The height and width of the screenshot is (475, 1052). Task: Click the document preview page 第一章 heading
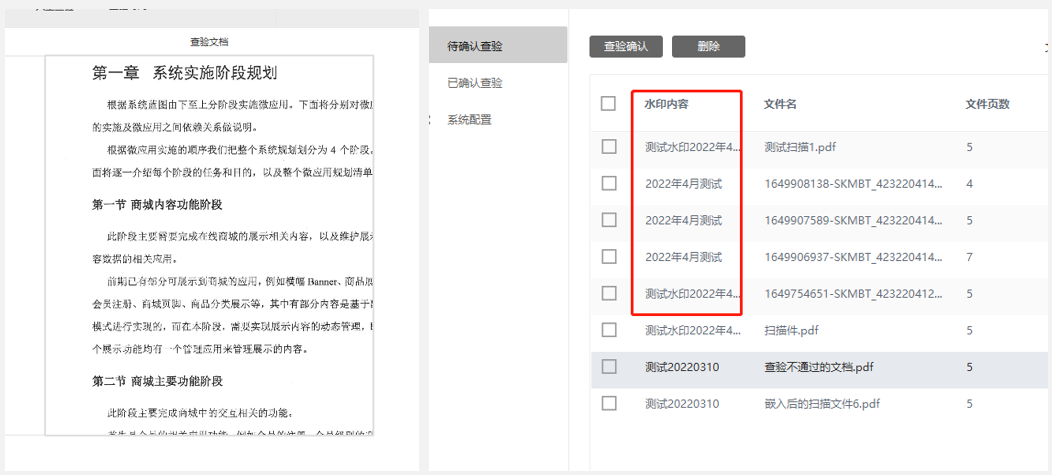pyautogui.click(x=184, y=73)
